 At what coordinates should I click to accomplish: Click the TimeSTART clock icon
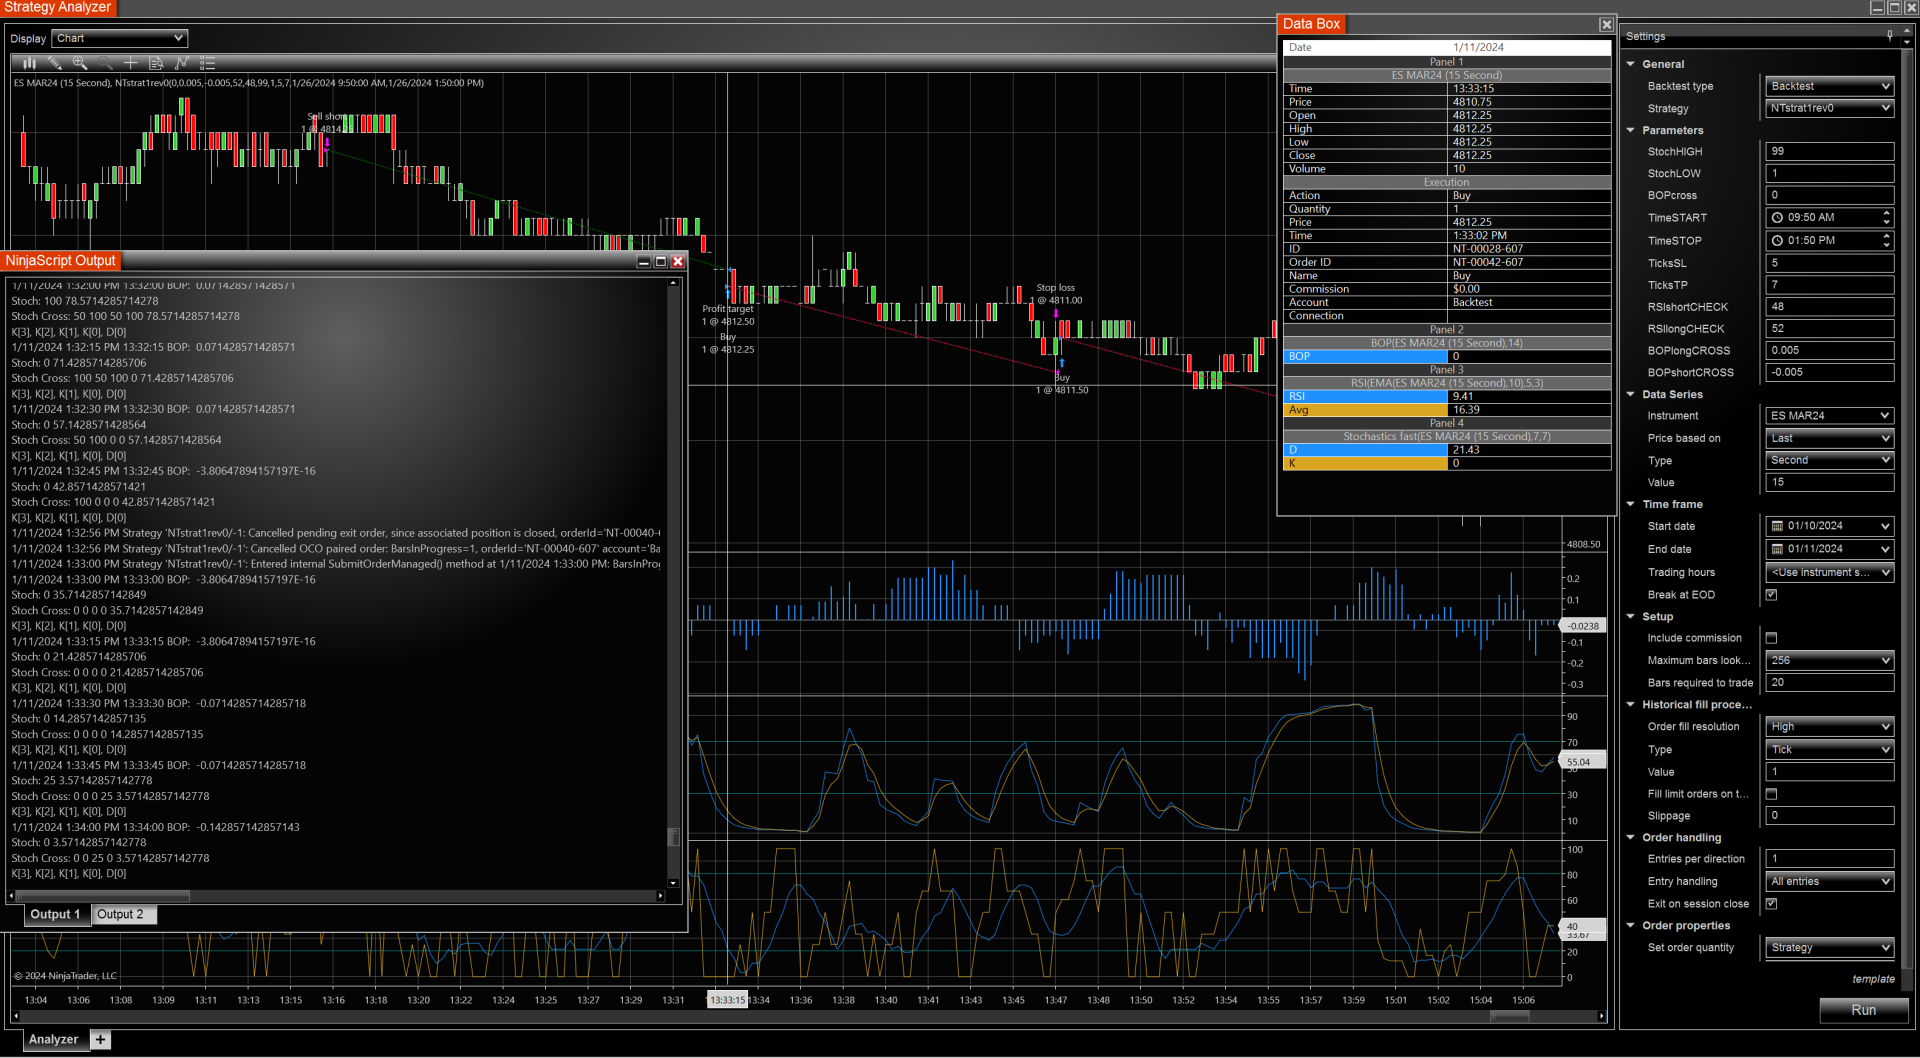[1777, 218]
